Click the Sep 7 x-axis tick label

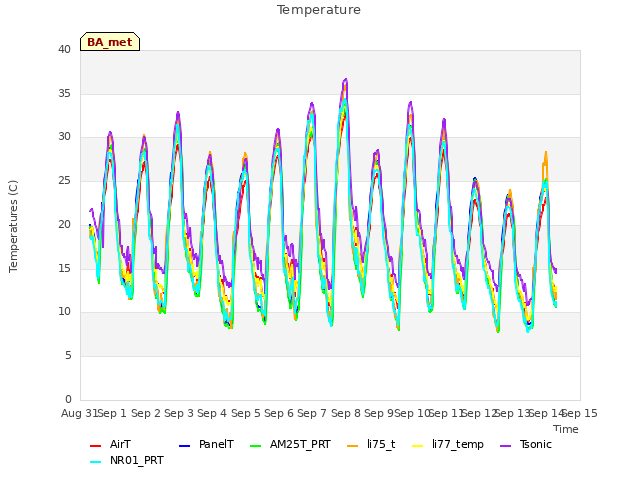312,413
